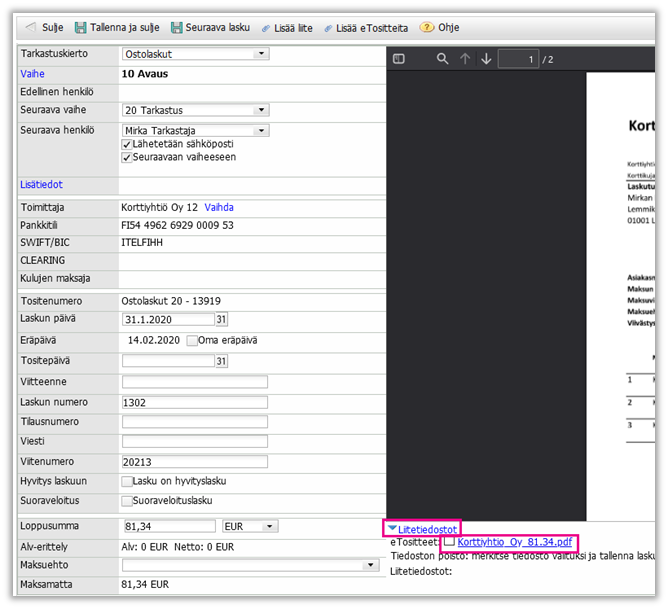Click the Loppusumma field 81,34

[170, 526]
